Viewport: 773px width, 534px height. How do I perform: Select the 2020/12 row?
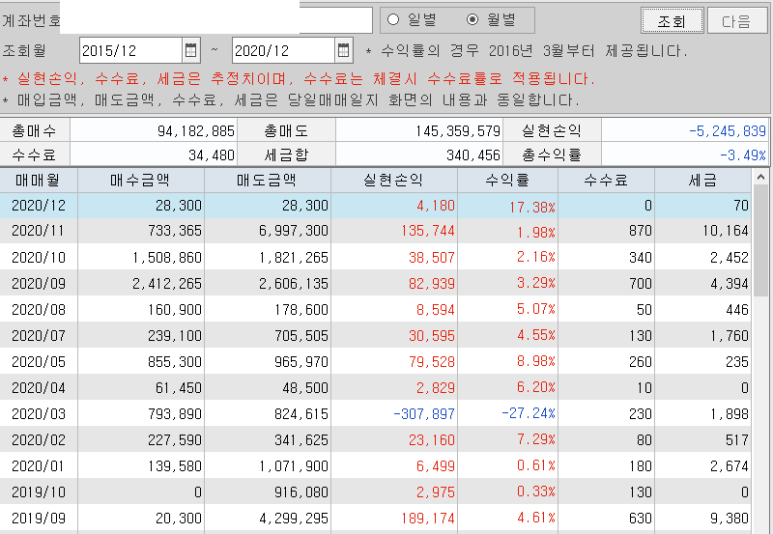pyautogui.click(x=376, y=205)
